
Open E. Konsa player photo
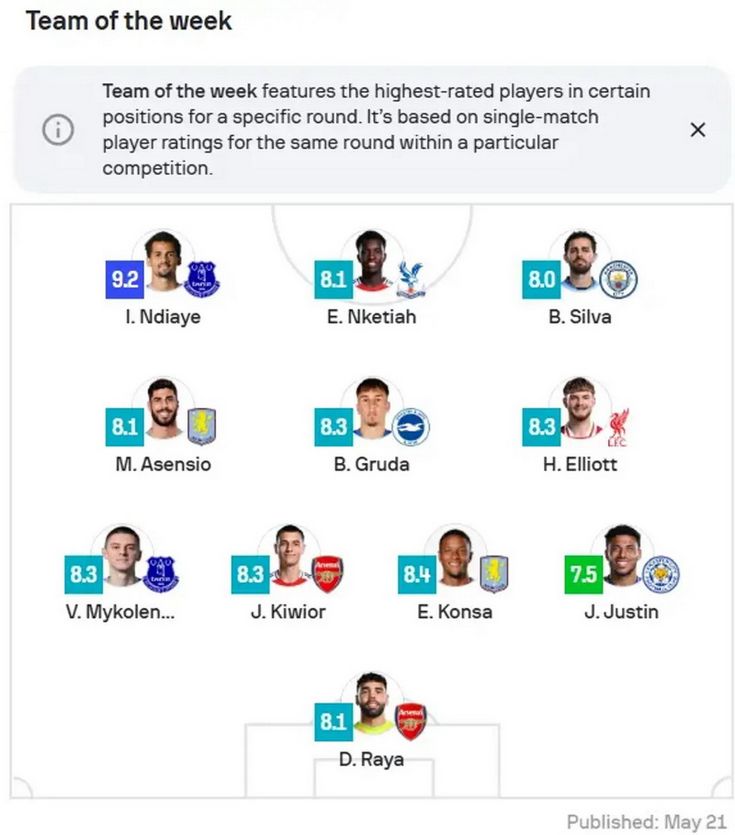coord(455,556)
